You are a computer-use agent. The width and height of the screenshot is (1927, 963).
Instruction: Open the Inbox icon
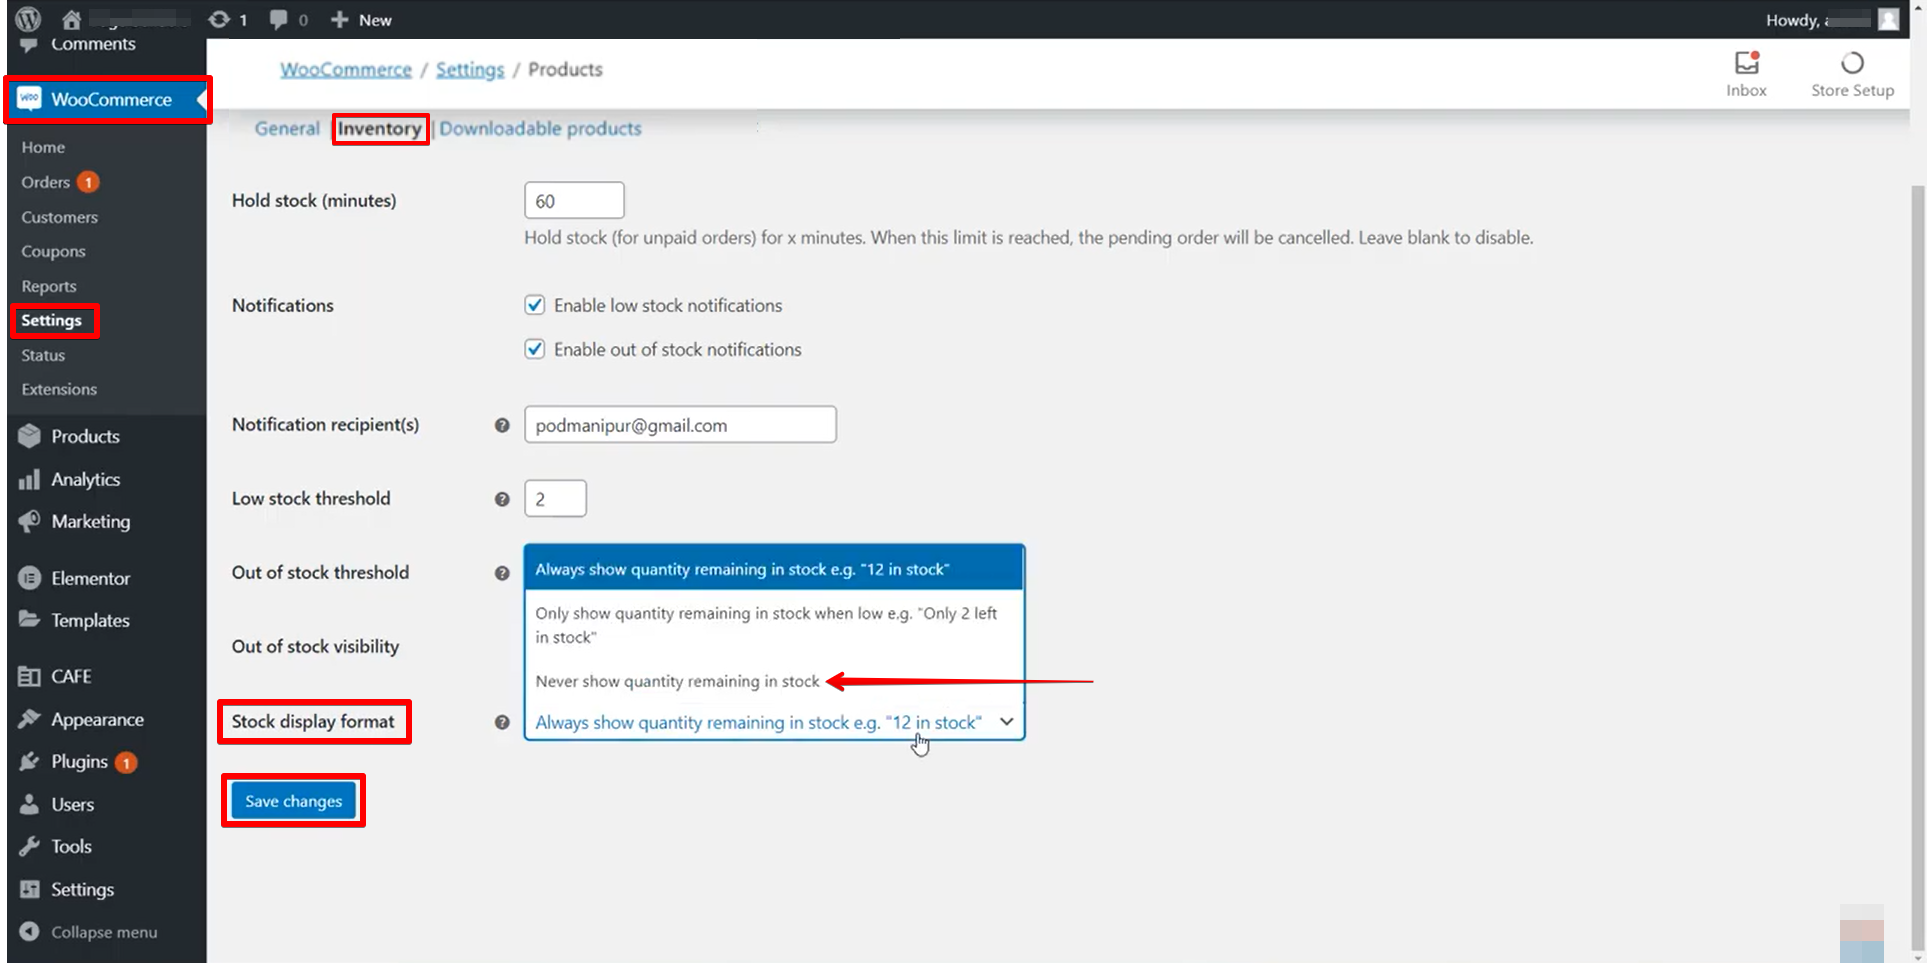(1746, 64)
